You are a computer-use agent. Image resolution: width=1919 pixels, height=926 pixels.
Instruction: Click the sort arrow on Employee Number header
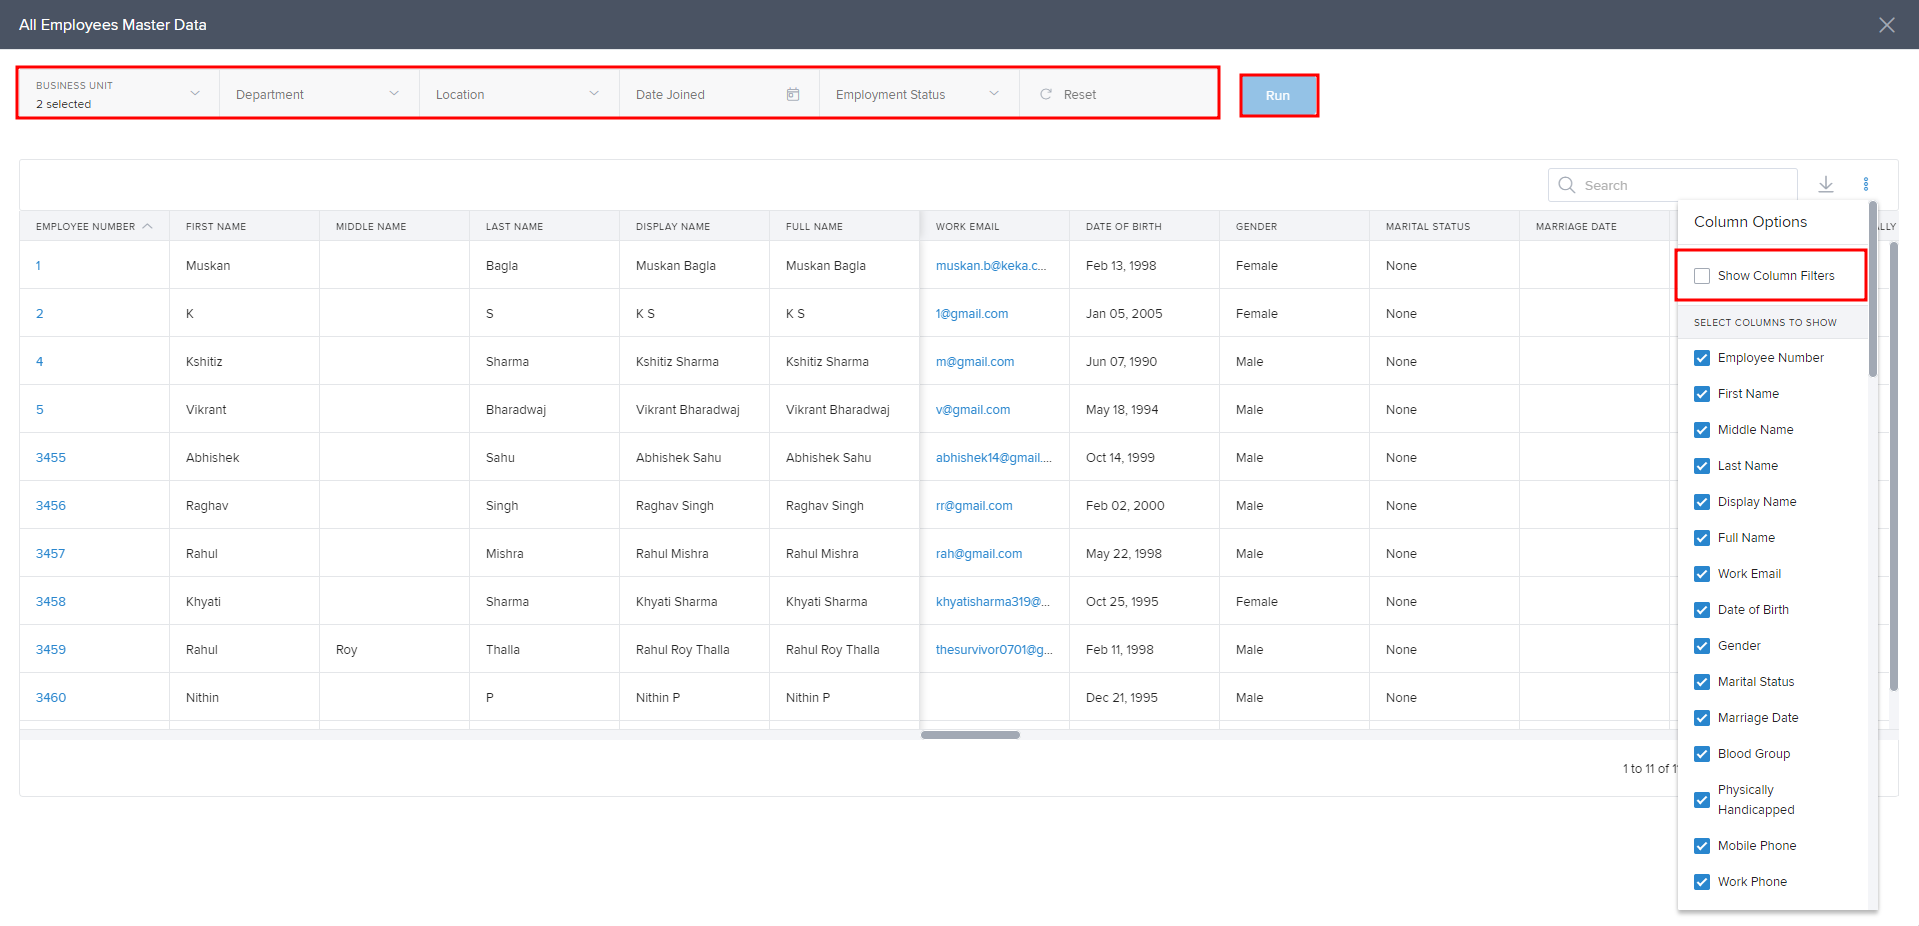click(148, 226)
